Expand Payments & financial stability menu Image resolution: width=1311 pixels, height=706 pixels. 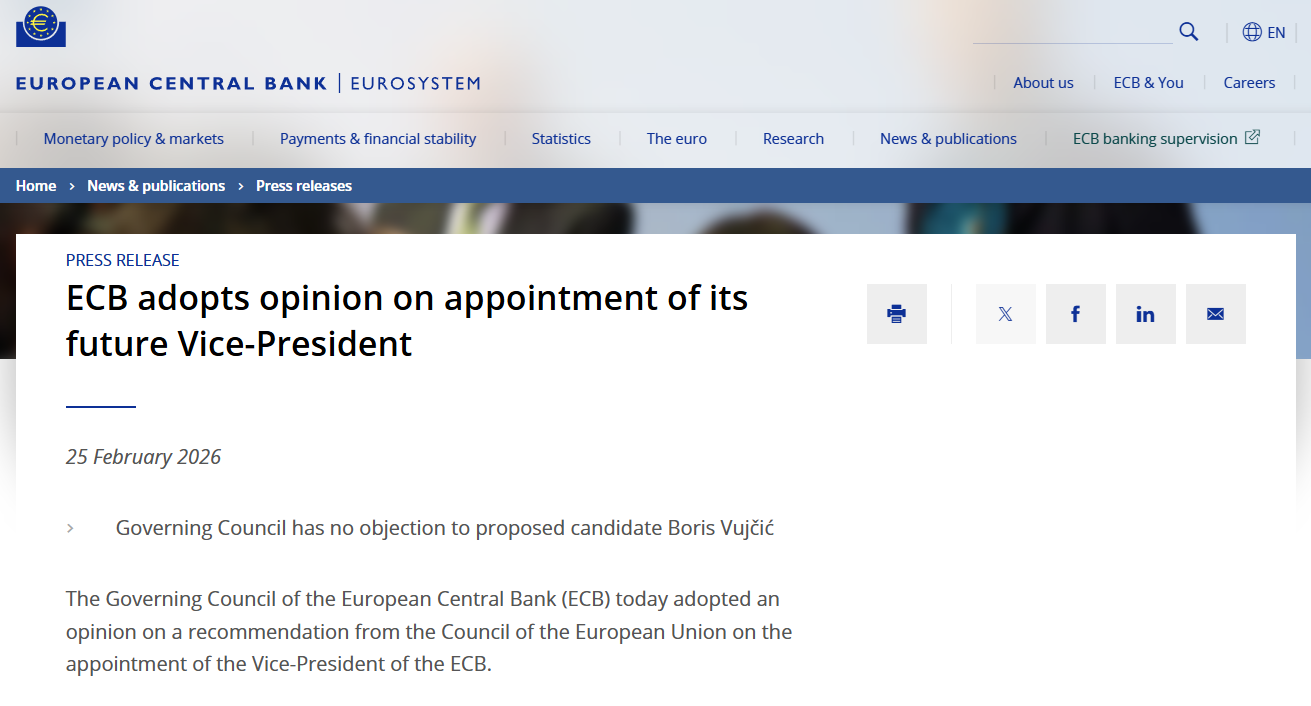tap(378, 139)
